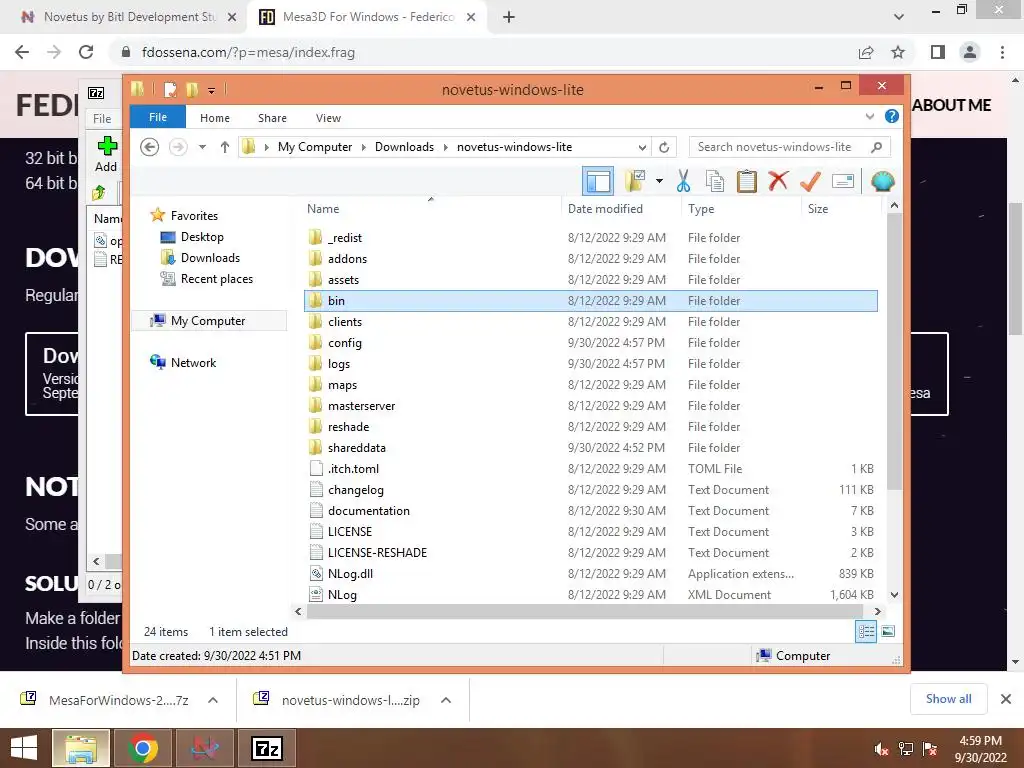Image resolution: width=1024 pixels, height=768 pixels.
Task: Open options arrow for MesaForWindows download
Action: click(212, 700)
